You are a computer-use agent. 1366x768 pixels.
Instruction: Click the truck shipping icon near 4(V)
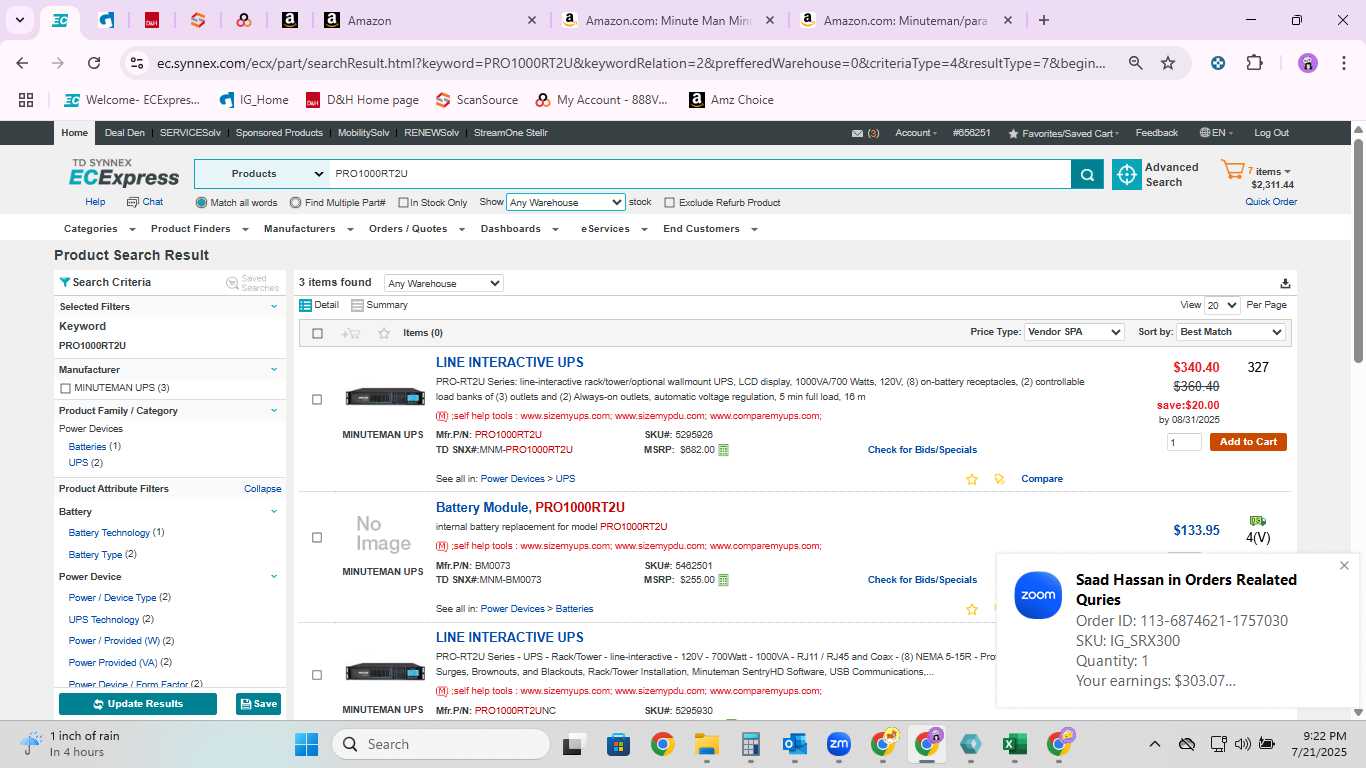coord(1257,521)
